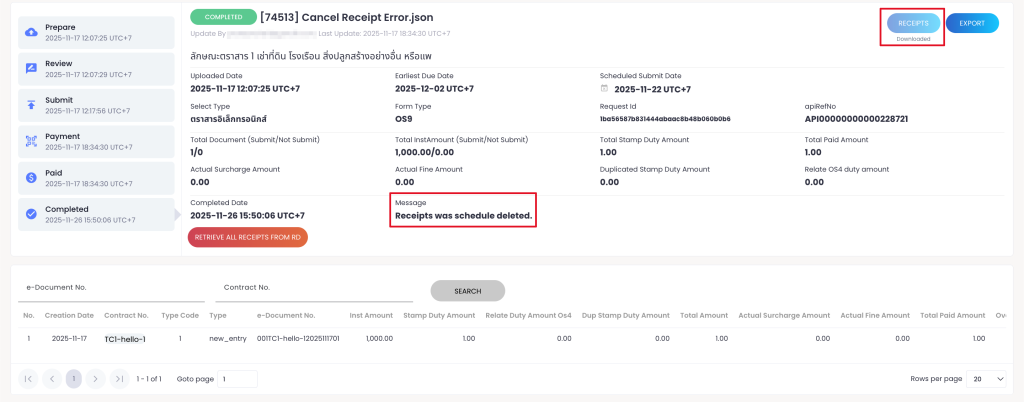
Task: Go to first page arrow
Action: tap(28, 379)
